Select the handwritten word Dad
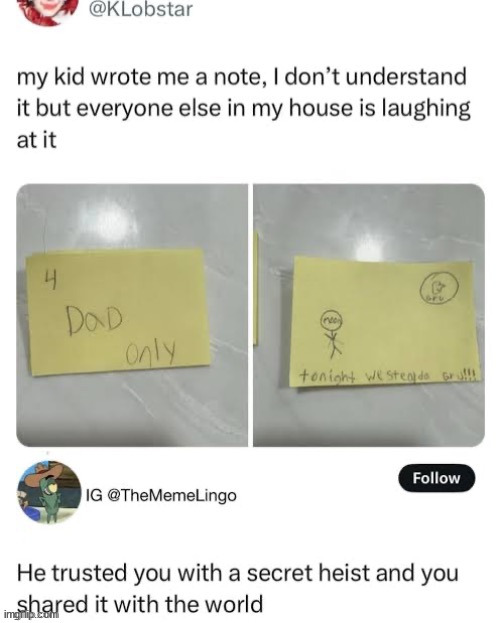 pos(95,321)
